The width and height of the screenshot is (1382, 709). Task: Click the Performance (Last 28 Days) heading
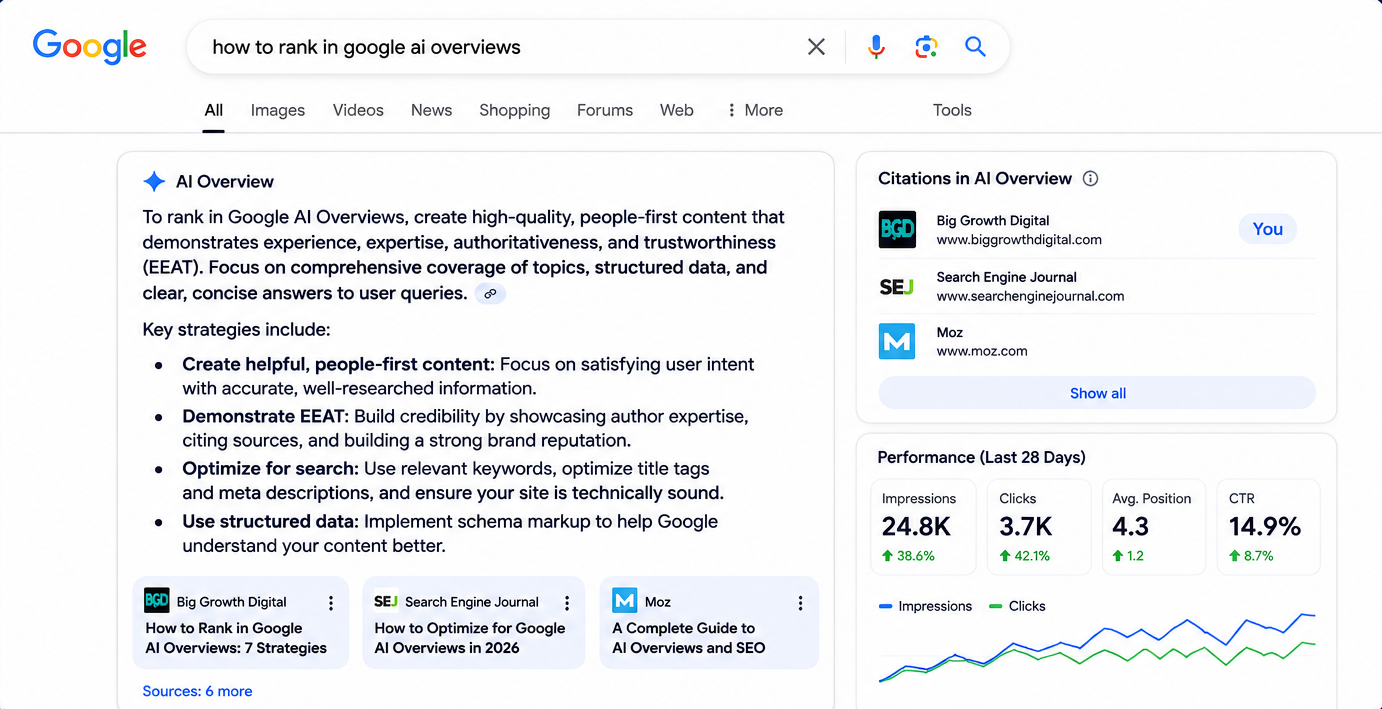click(x=981, y=457)
